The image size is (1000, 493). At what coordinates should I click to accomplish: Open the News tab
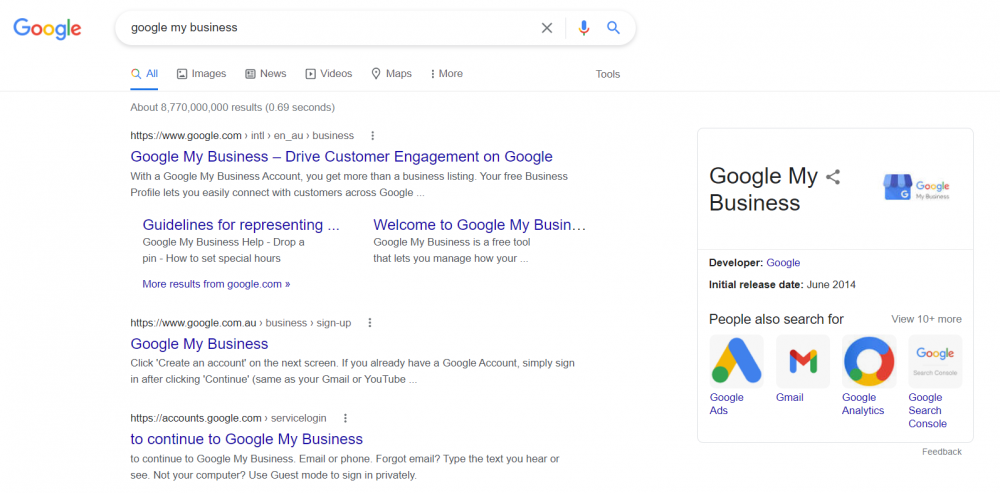[266, 74]
